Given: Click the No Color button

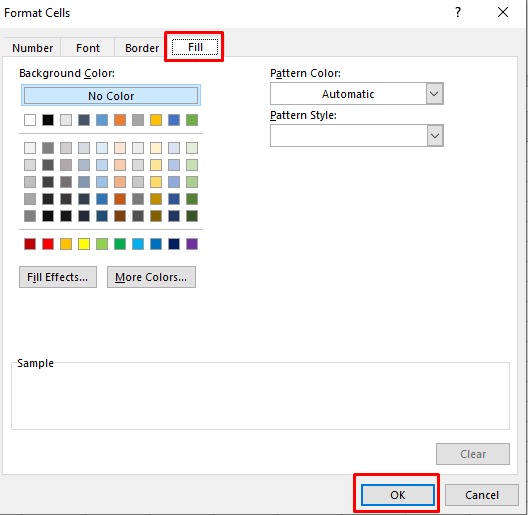Looking at the screenshot, I should point(111,96).
